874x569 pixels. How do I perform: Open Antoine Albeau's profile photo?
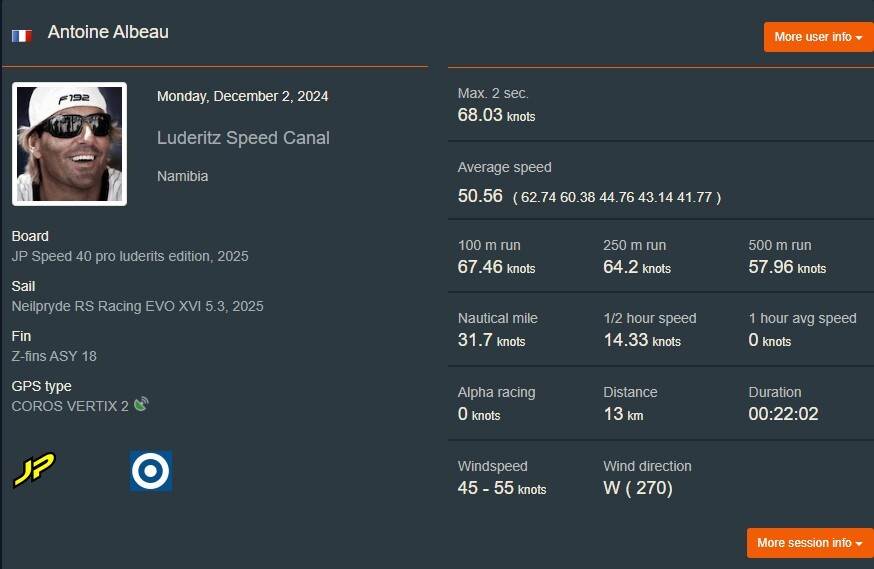click(x=69, y=144)
